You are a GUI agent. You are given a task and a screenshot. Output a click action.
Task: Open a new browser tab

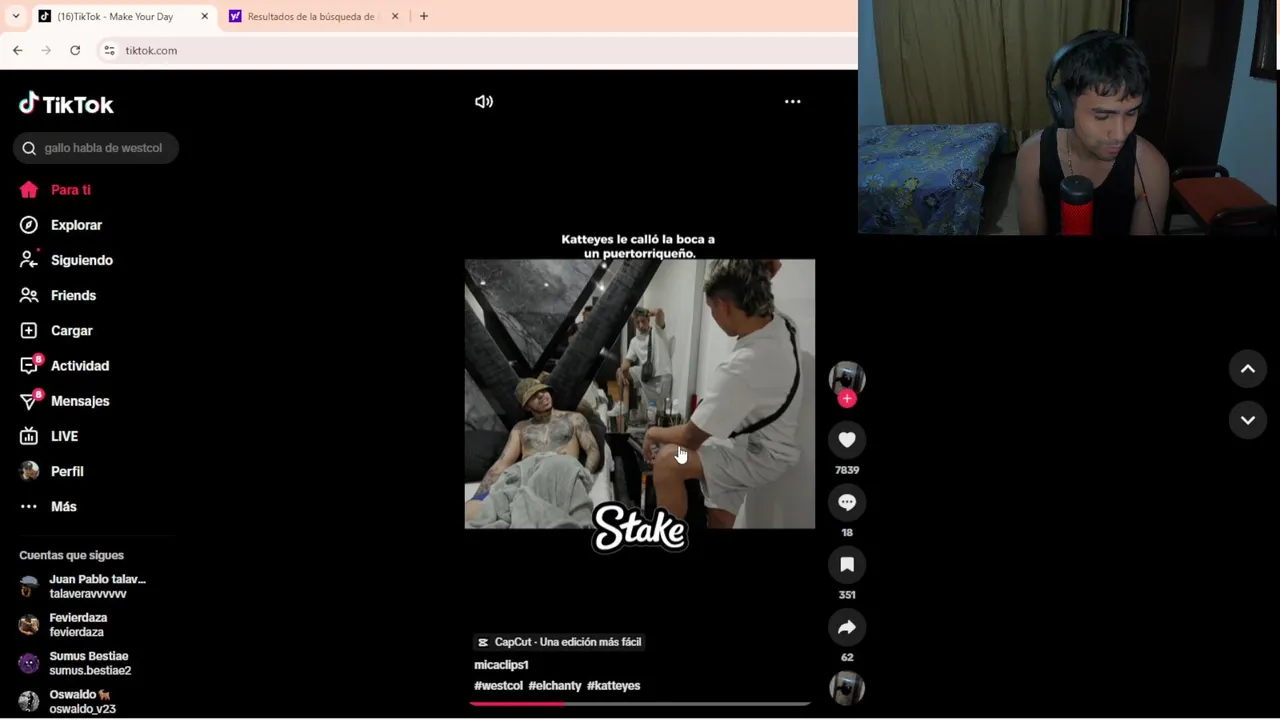point(424,16)
